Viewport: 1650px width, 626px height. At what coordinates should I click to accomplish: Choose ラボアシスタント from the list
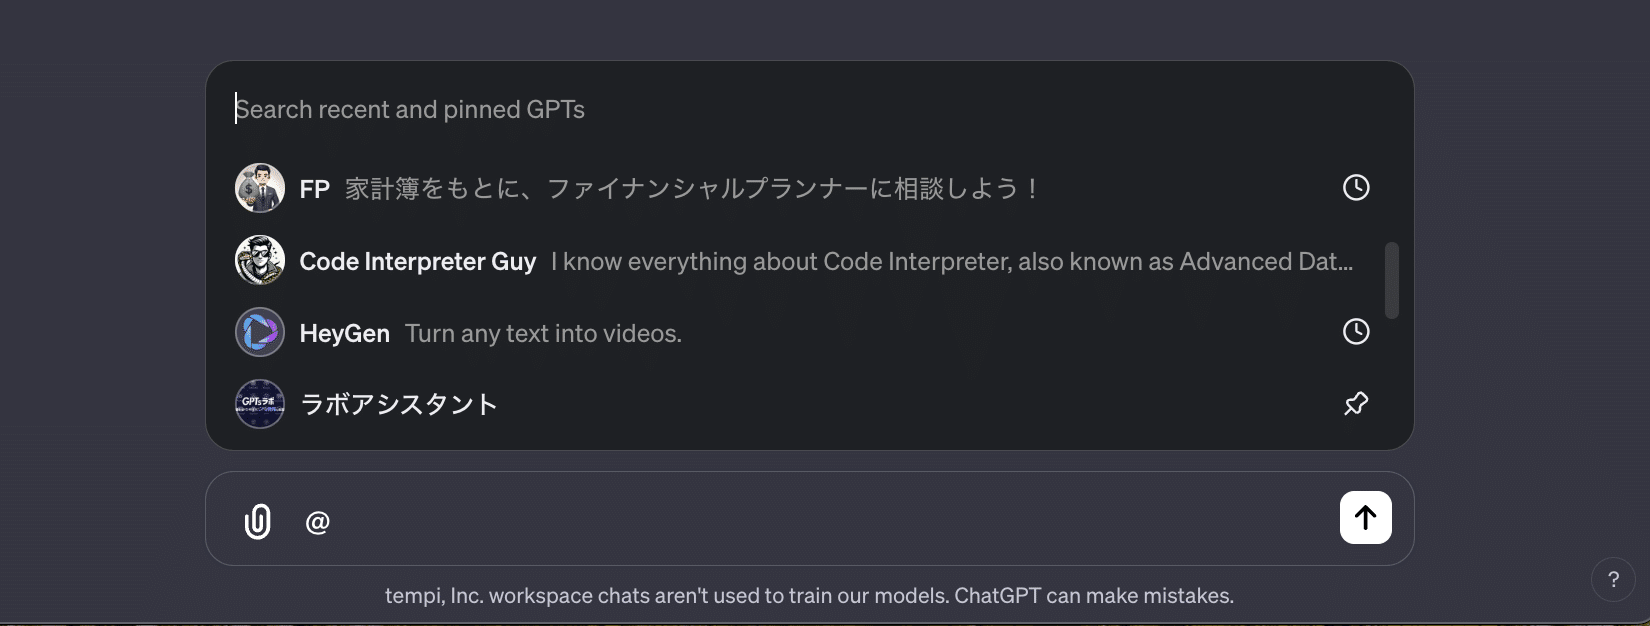pyautogui.click(x=398, y=405)
